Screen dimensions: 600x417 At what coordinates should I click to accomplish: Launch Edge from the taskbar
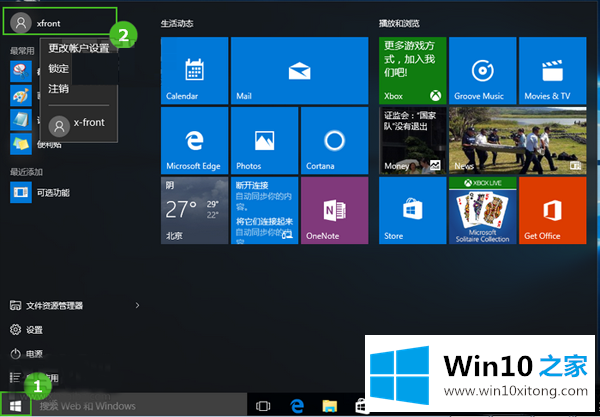click(297, 406)
